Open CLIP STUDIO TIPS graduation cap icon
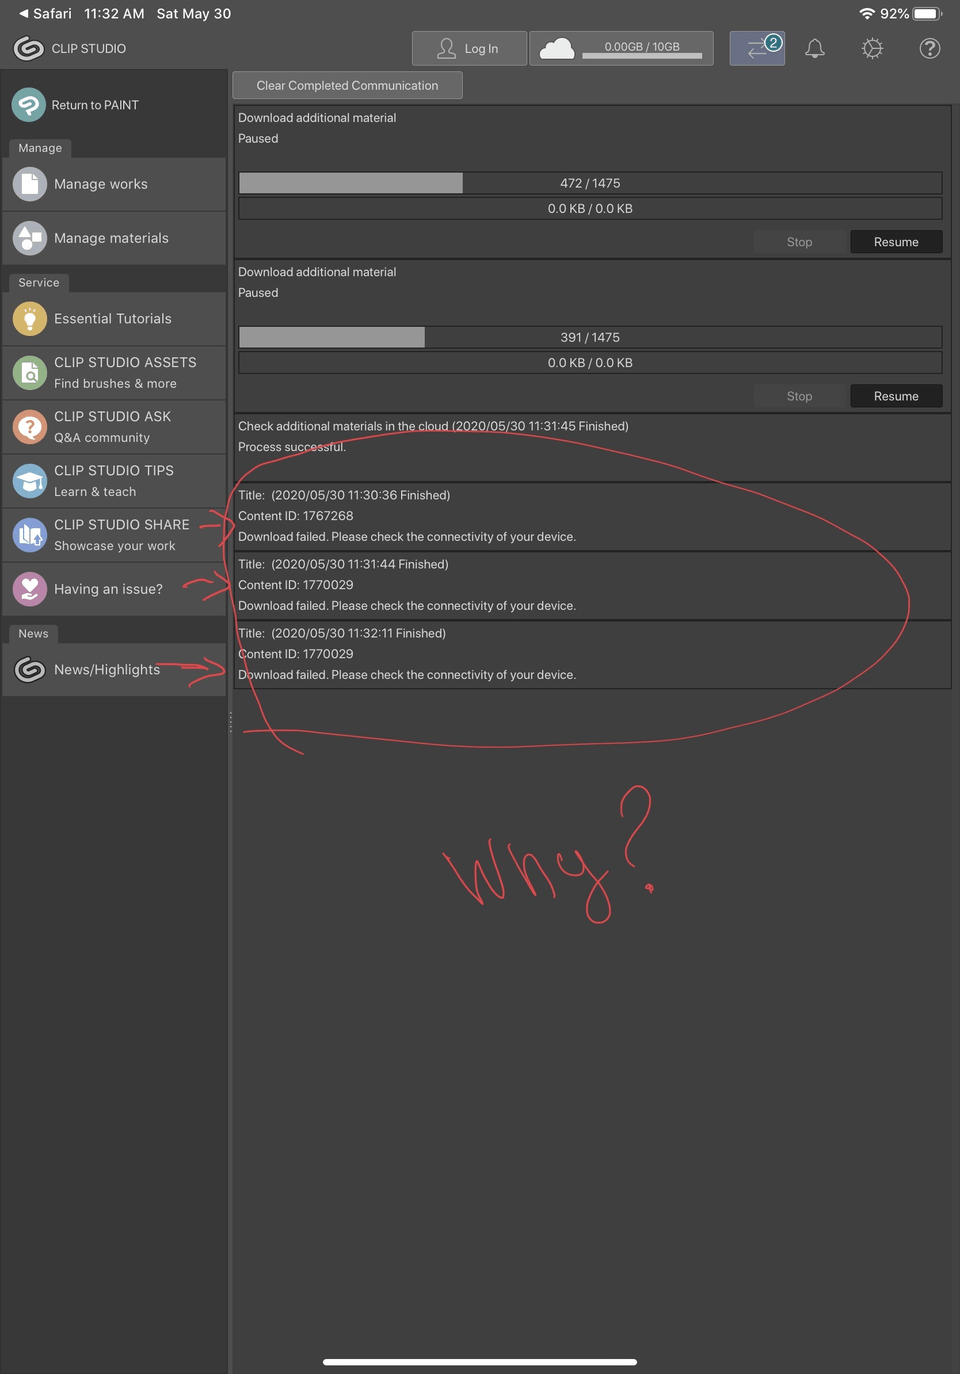The image size is (960, 1374). (30, 481)
